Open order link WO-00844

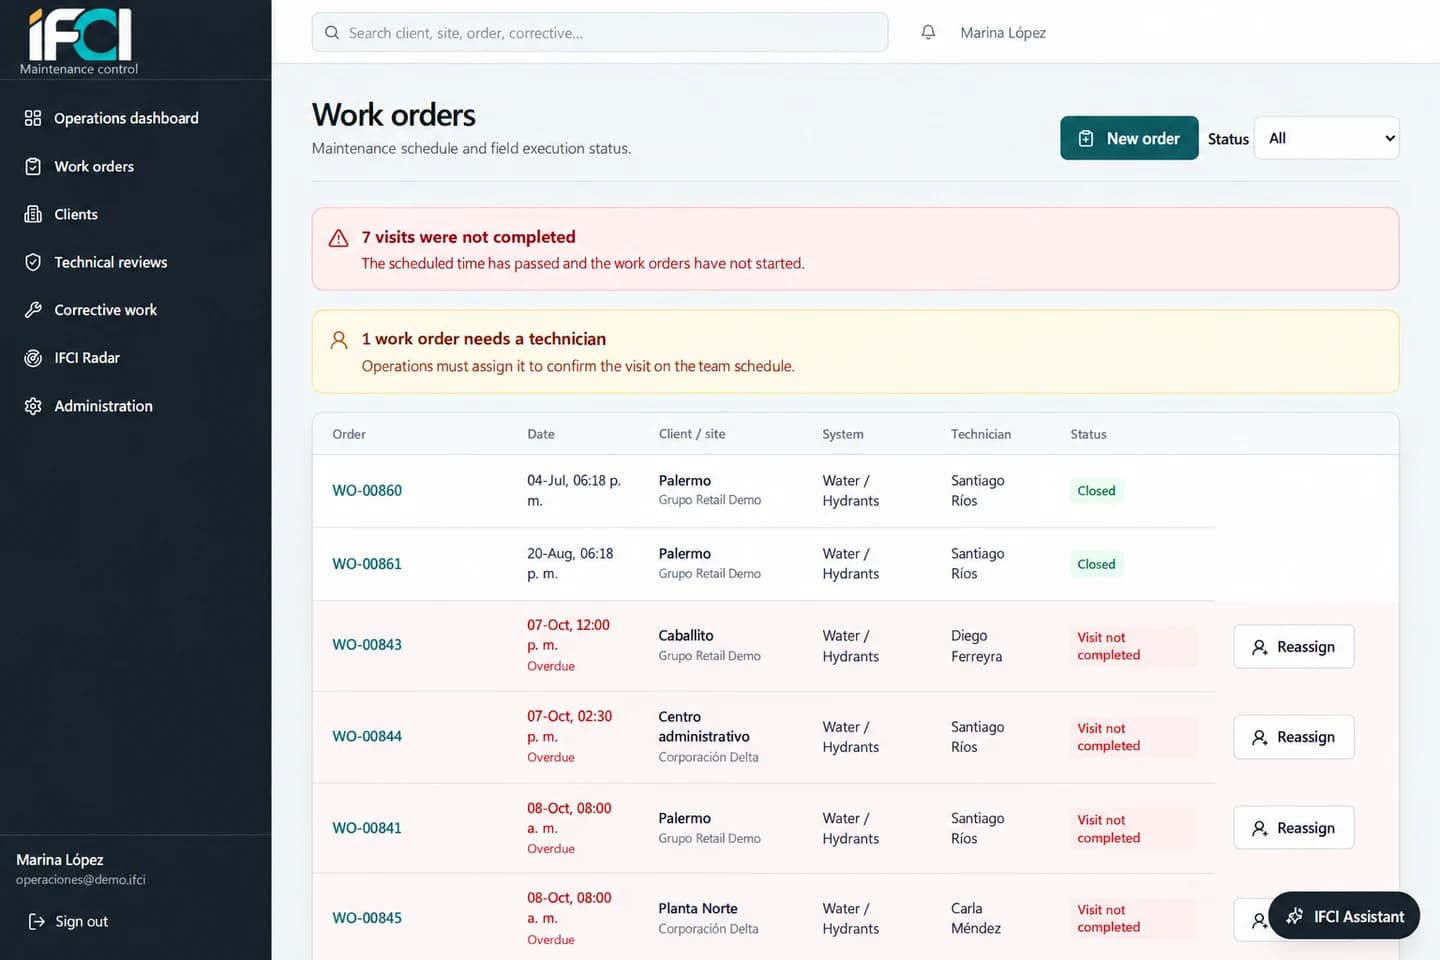367,737
